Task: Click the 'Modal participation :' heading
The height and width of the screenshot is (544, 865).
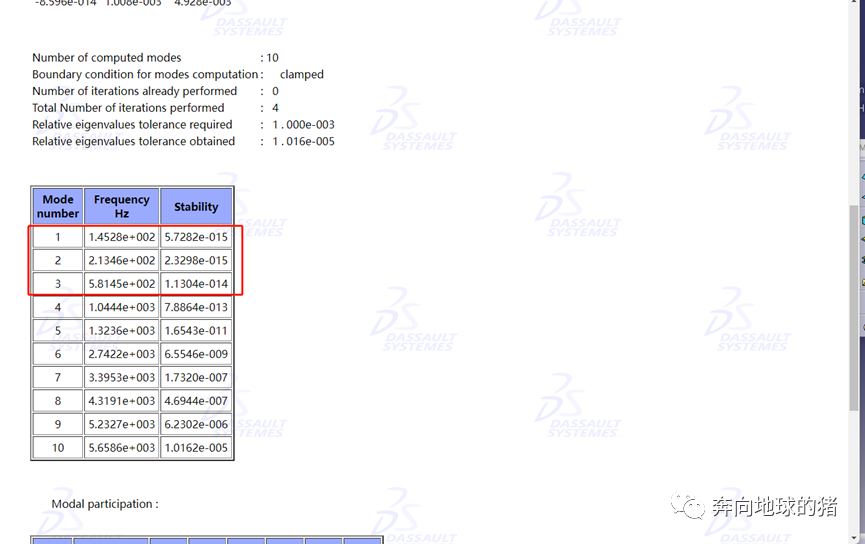Action: click(105, 504)
